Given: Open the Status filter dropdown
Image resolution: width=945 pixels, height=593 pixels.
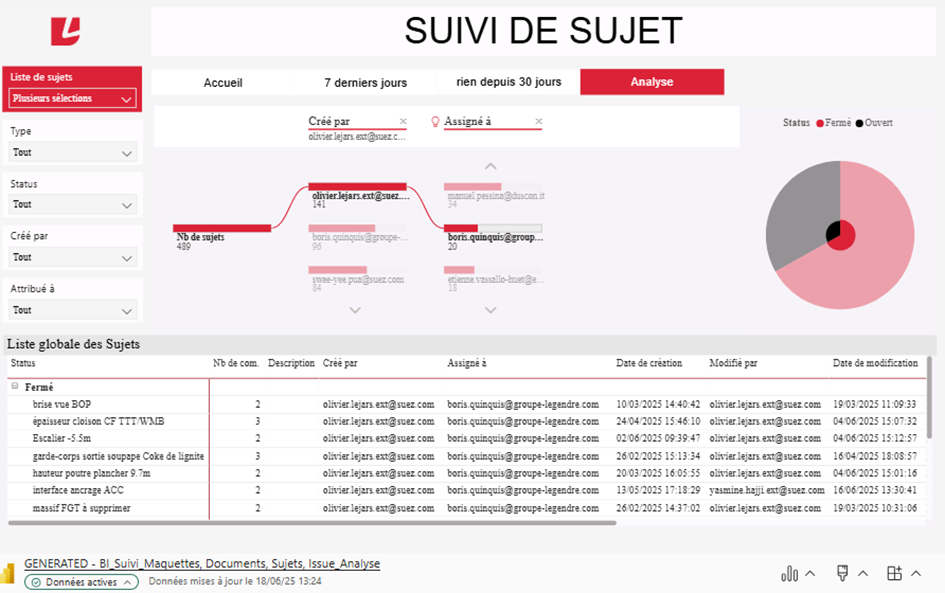Looking at the screenshot, I should coord(72,204).
